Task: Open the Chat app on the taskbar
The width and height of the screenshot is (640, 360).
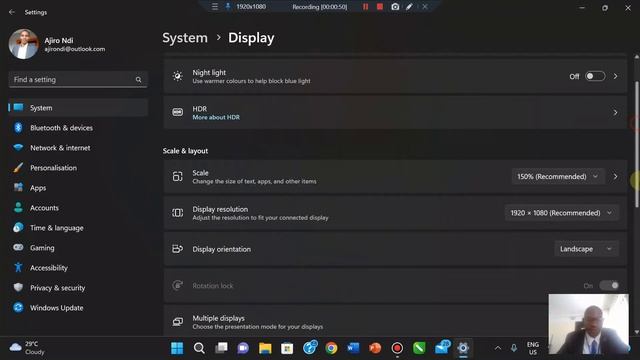Action: click(243, 348)
